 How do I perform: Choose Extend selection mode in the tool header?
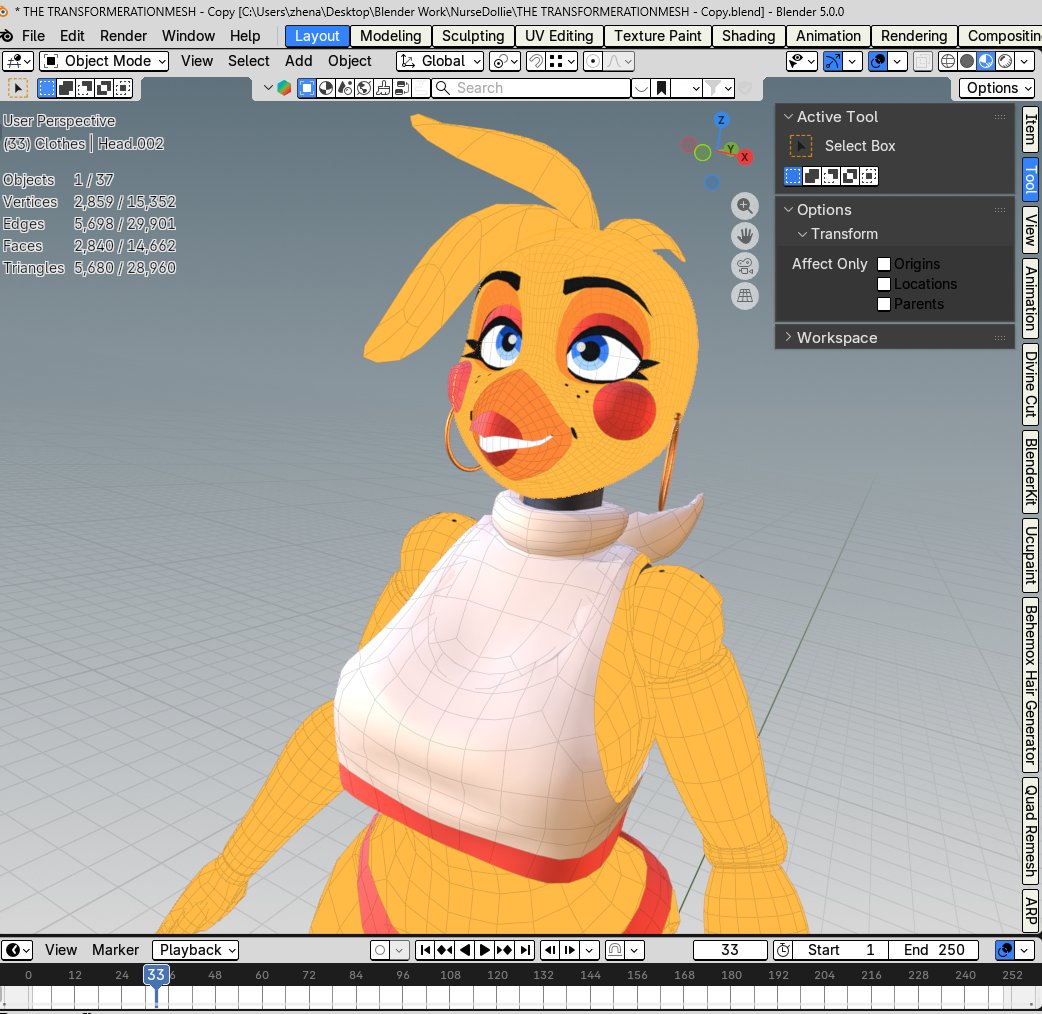click(66, 88)
